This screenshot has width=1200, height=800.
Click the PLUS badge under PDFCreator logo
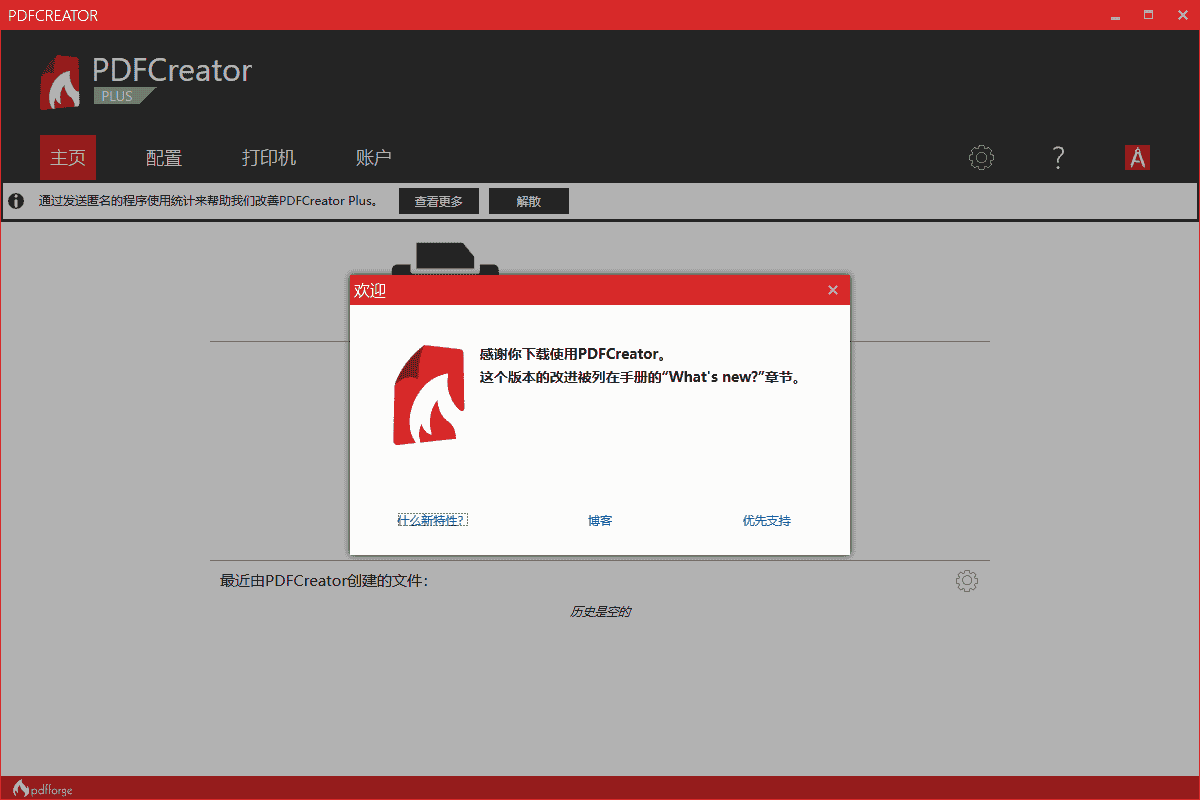pyautogui.click(x=120, y=95)
